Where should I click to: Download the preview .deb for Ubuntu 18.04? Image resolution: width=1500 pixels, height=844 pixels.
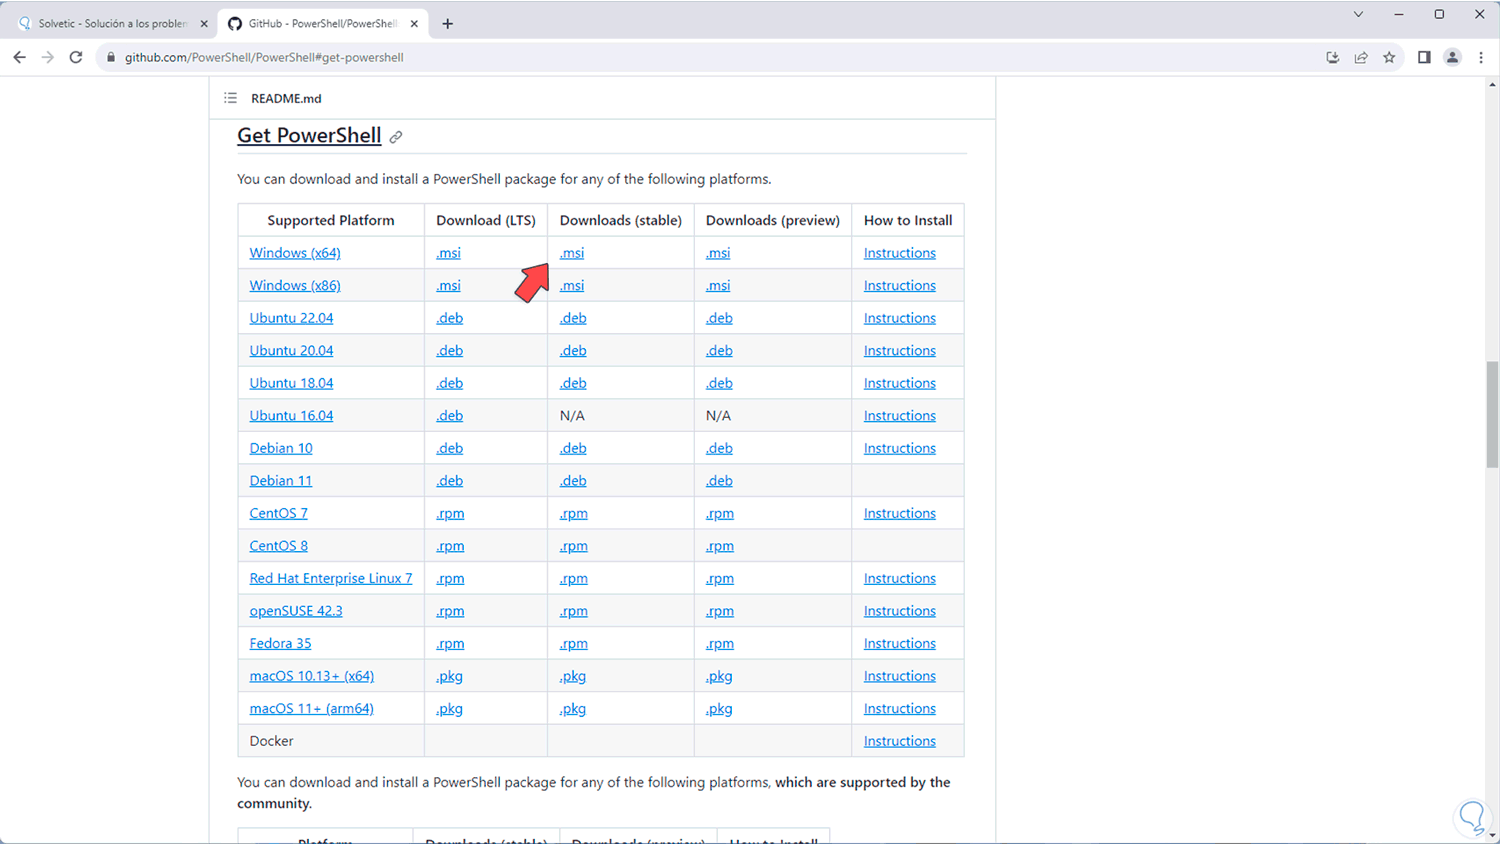pyautogui.click(x=719, y=383)
